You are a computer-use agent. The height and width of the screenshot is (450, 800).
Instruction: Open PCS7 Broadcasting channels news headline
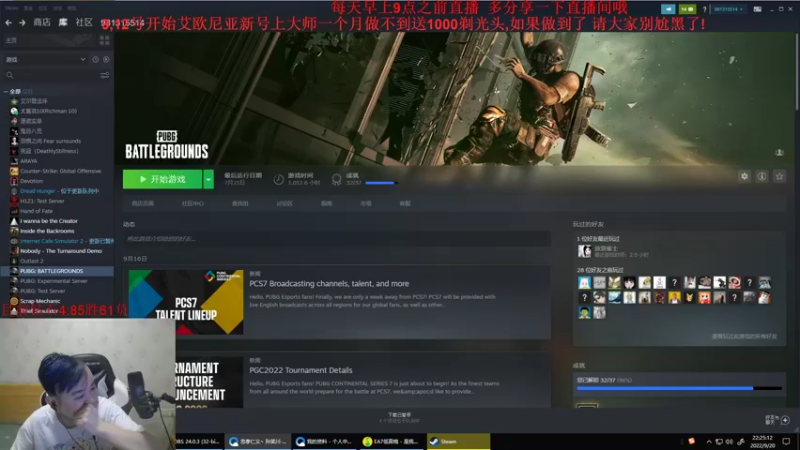tap(329, 284)
